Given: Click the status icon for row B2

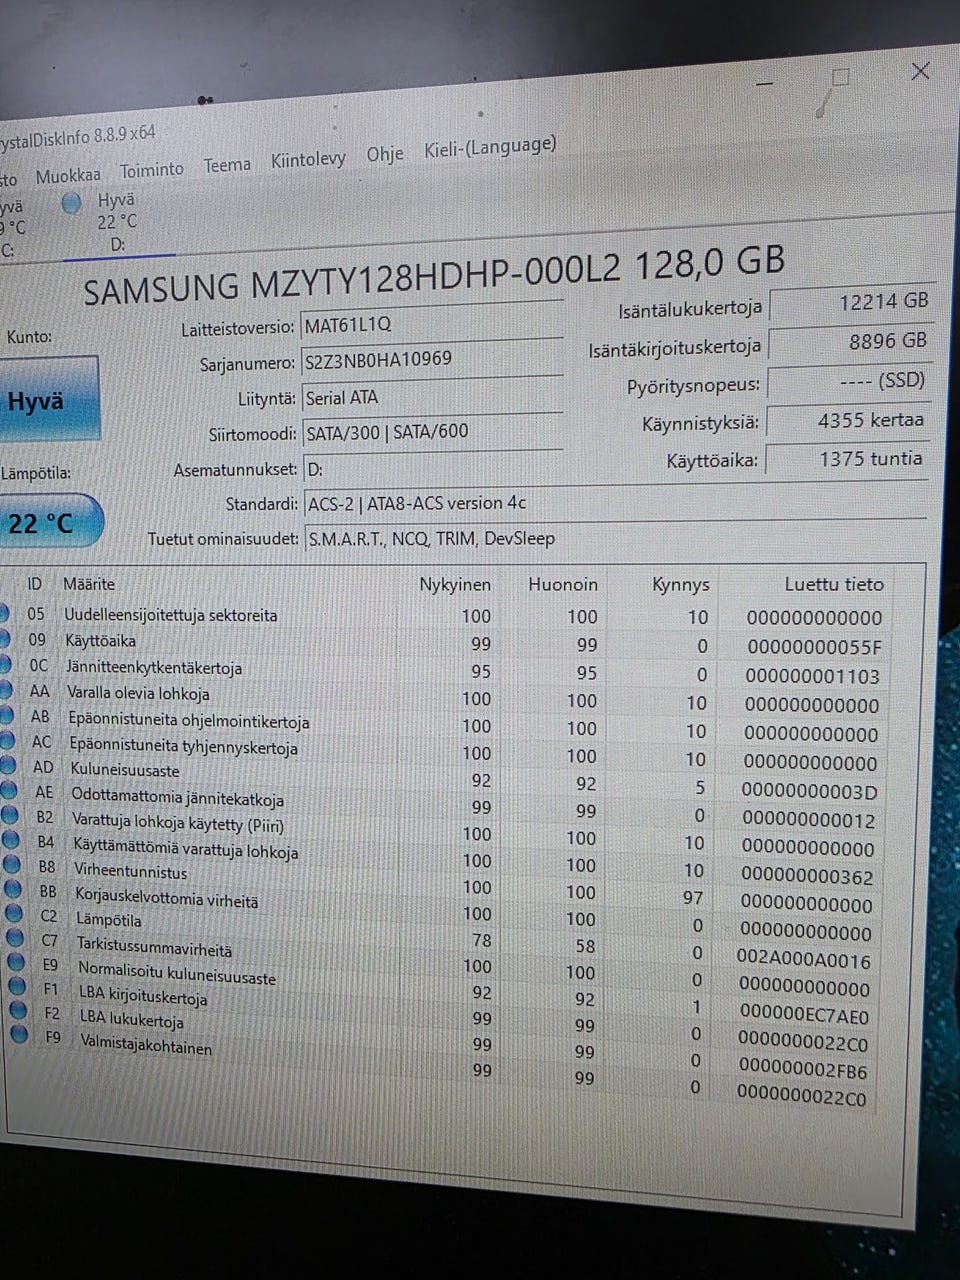Looking at the screenshot, I should (10, 815).
